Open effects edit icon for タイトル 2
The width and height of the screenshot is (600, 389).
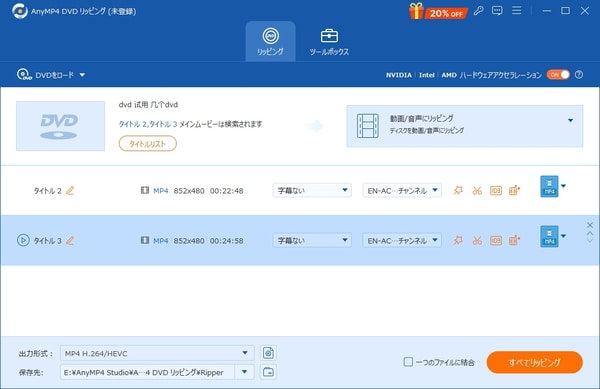458,190
